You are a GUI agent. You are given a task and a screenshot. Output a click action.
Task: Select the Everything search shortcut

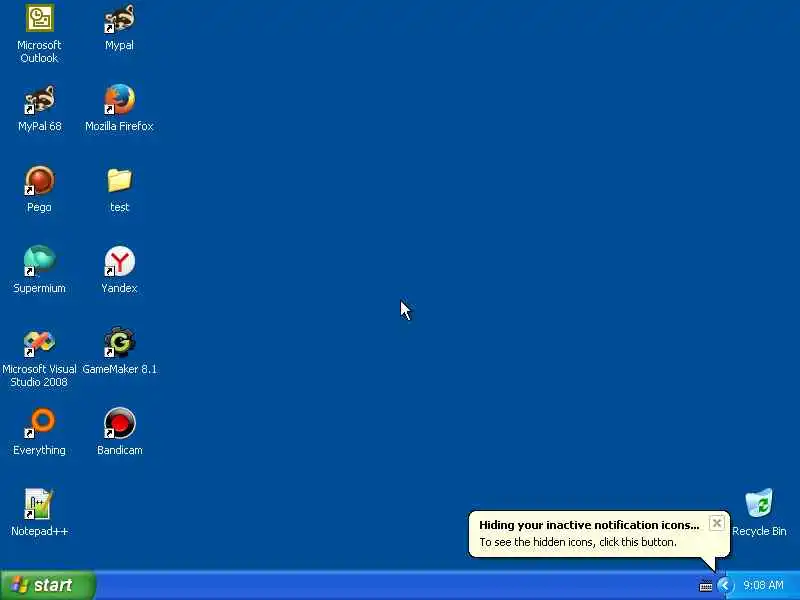39,423
